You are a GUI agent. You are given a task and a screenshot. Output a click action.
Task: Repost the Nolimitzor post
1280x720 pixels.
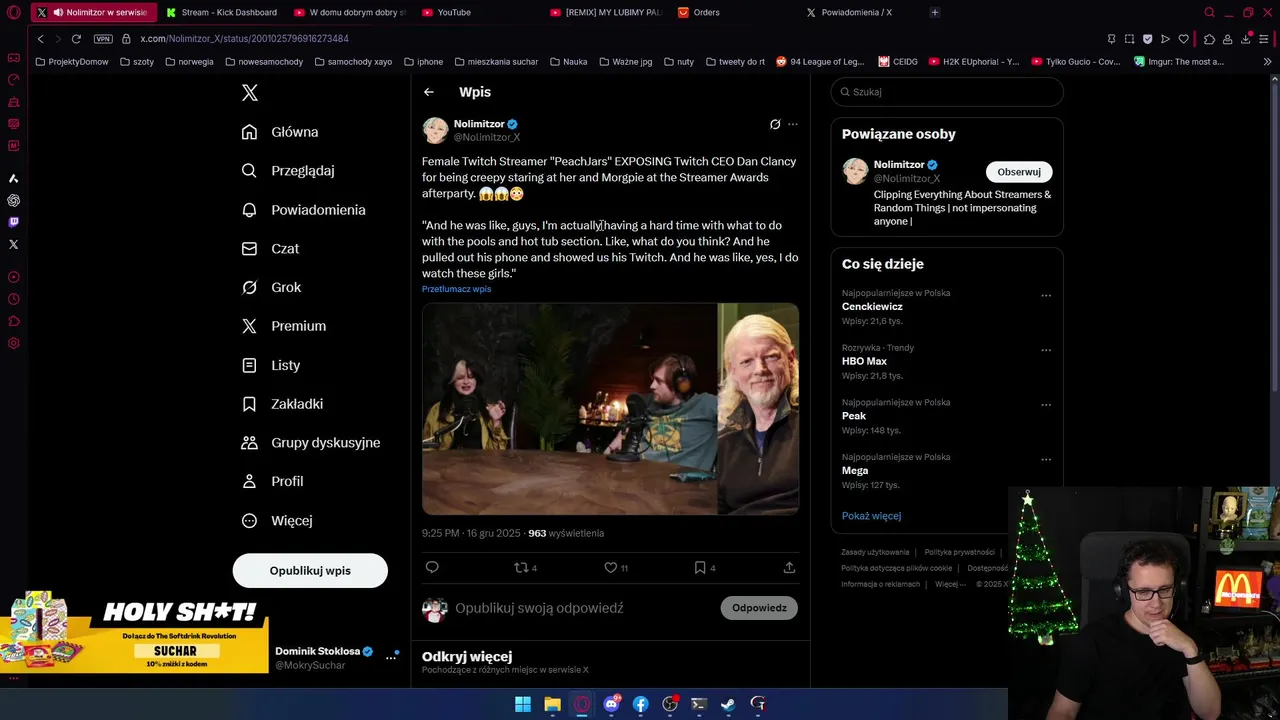(x=525, y=567)
